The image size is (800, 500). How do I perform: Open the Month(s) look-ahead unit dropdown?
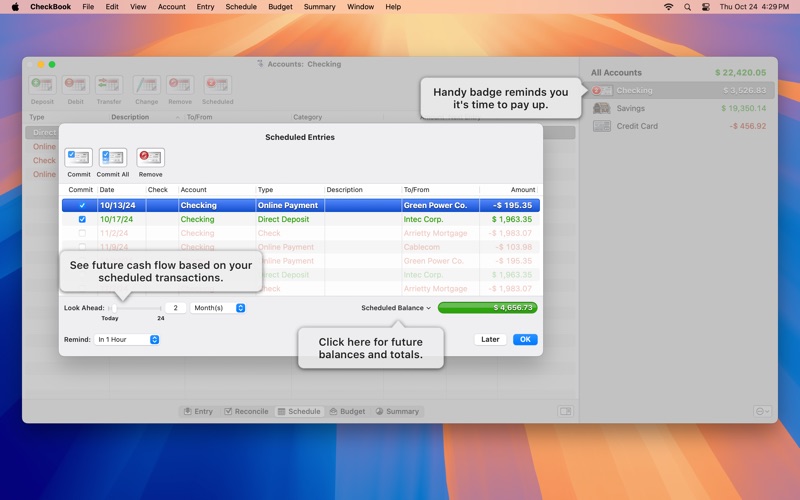[x=218, y=308]
